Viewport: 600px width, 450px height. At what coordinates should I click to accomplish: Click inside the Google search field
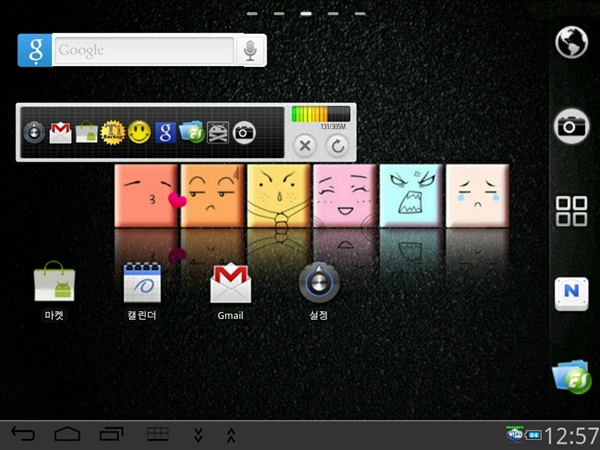(143, 50)
